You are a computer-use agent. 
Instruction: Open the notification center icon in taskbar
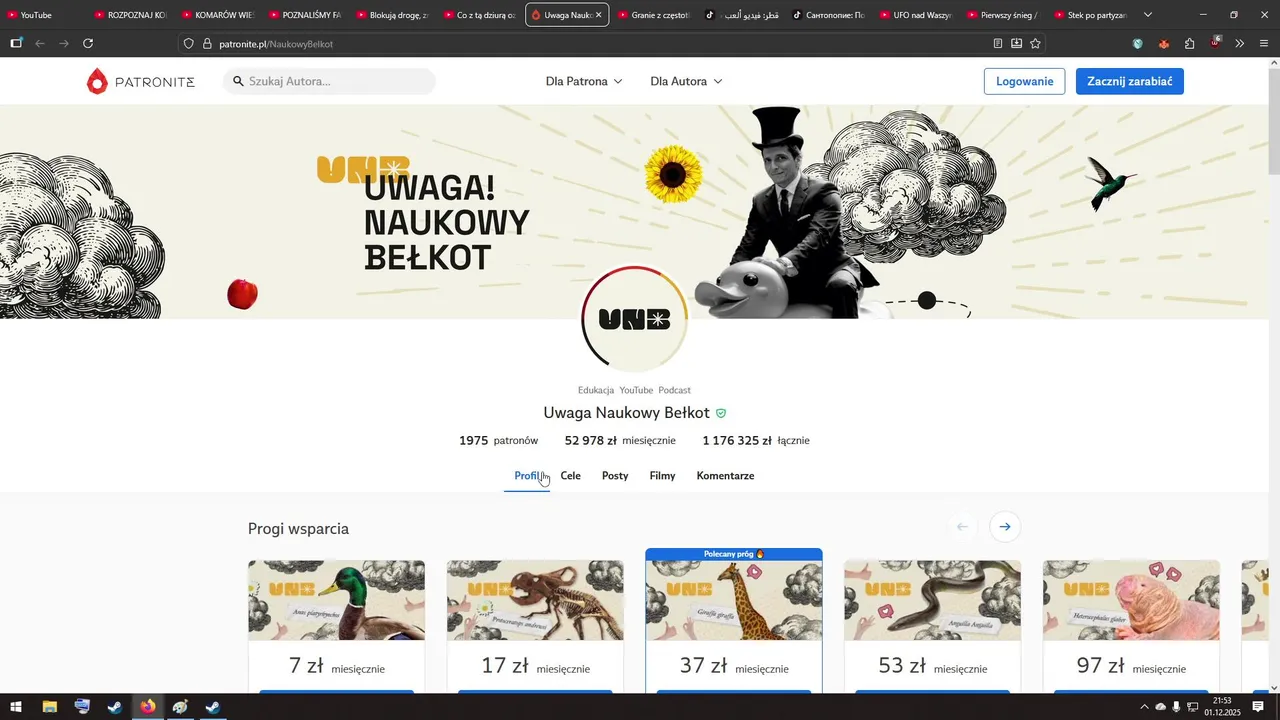coord(1258,707)
